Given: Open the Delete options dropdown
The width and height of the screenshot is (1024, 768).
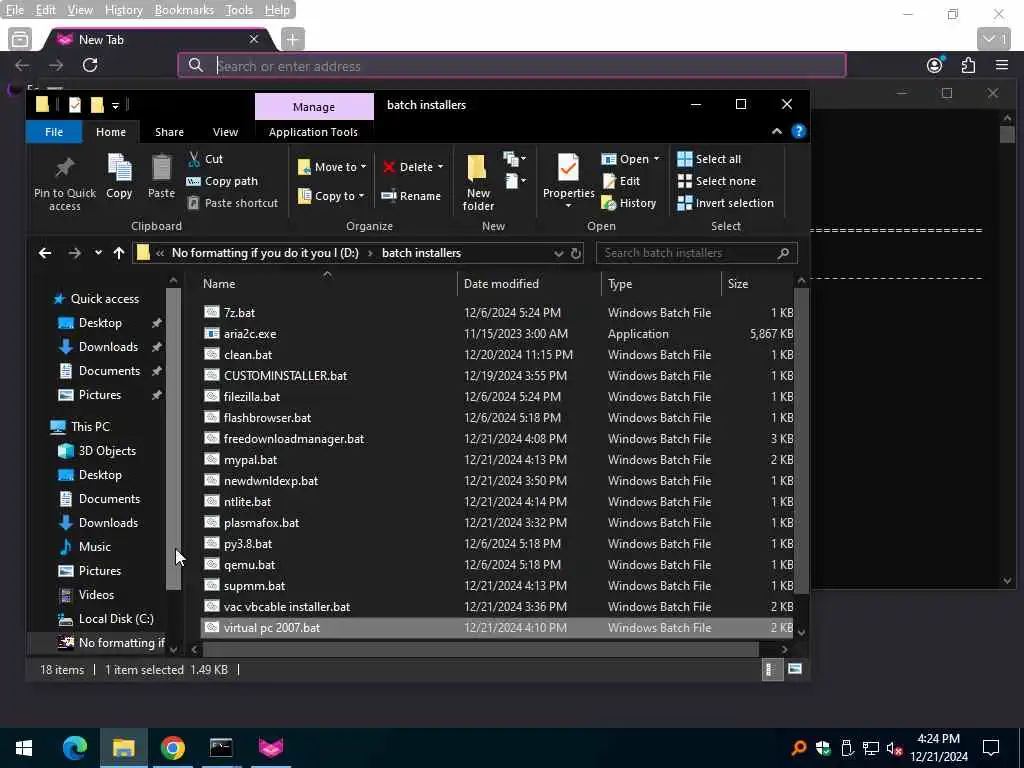Looking at the screenshot, I should (x=440, y=167).
